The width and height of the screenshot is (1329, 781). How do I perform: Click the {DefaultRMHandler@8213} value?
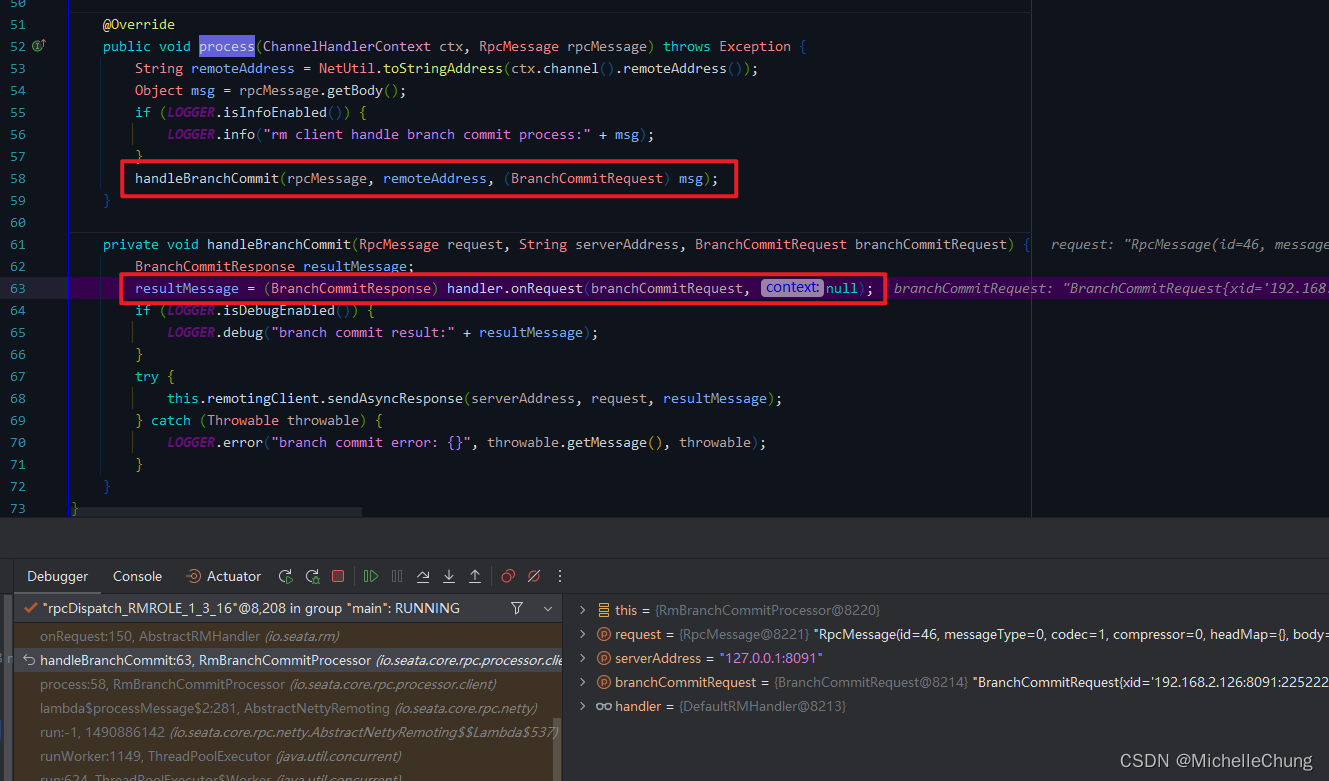click(x=762, y=706)
